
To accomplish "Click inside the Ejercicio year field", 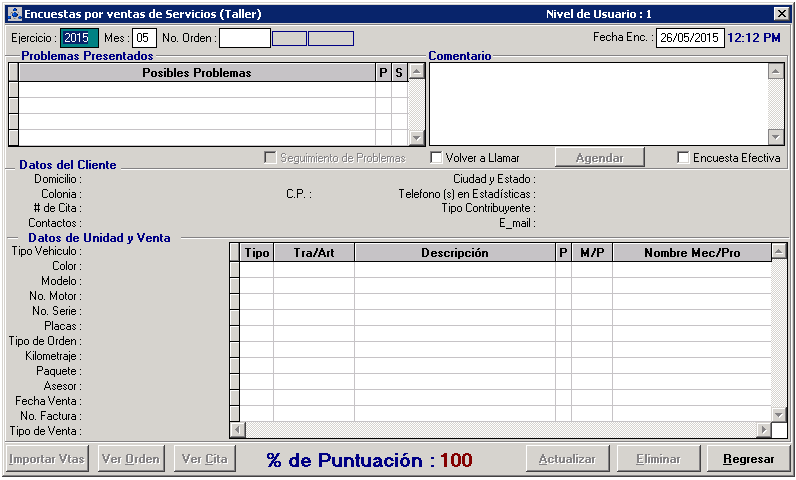I will (x=79, y=38).
